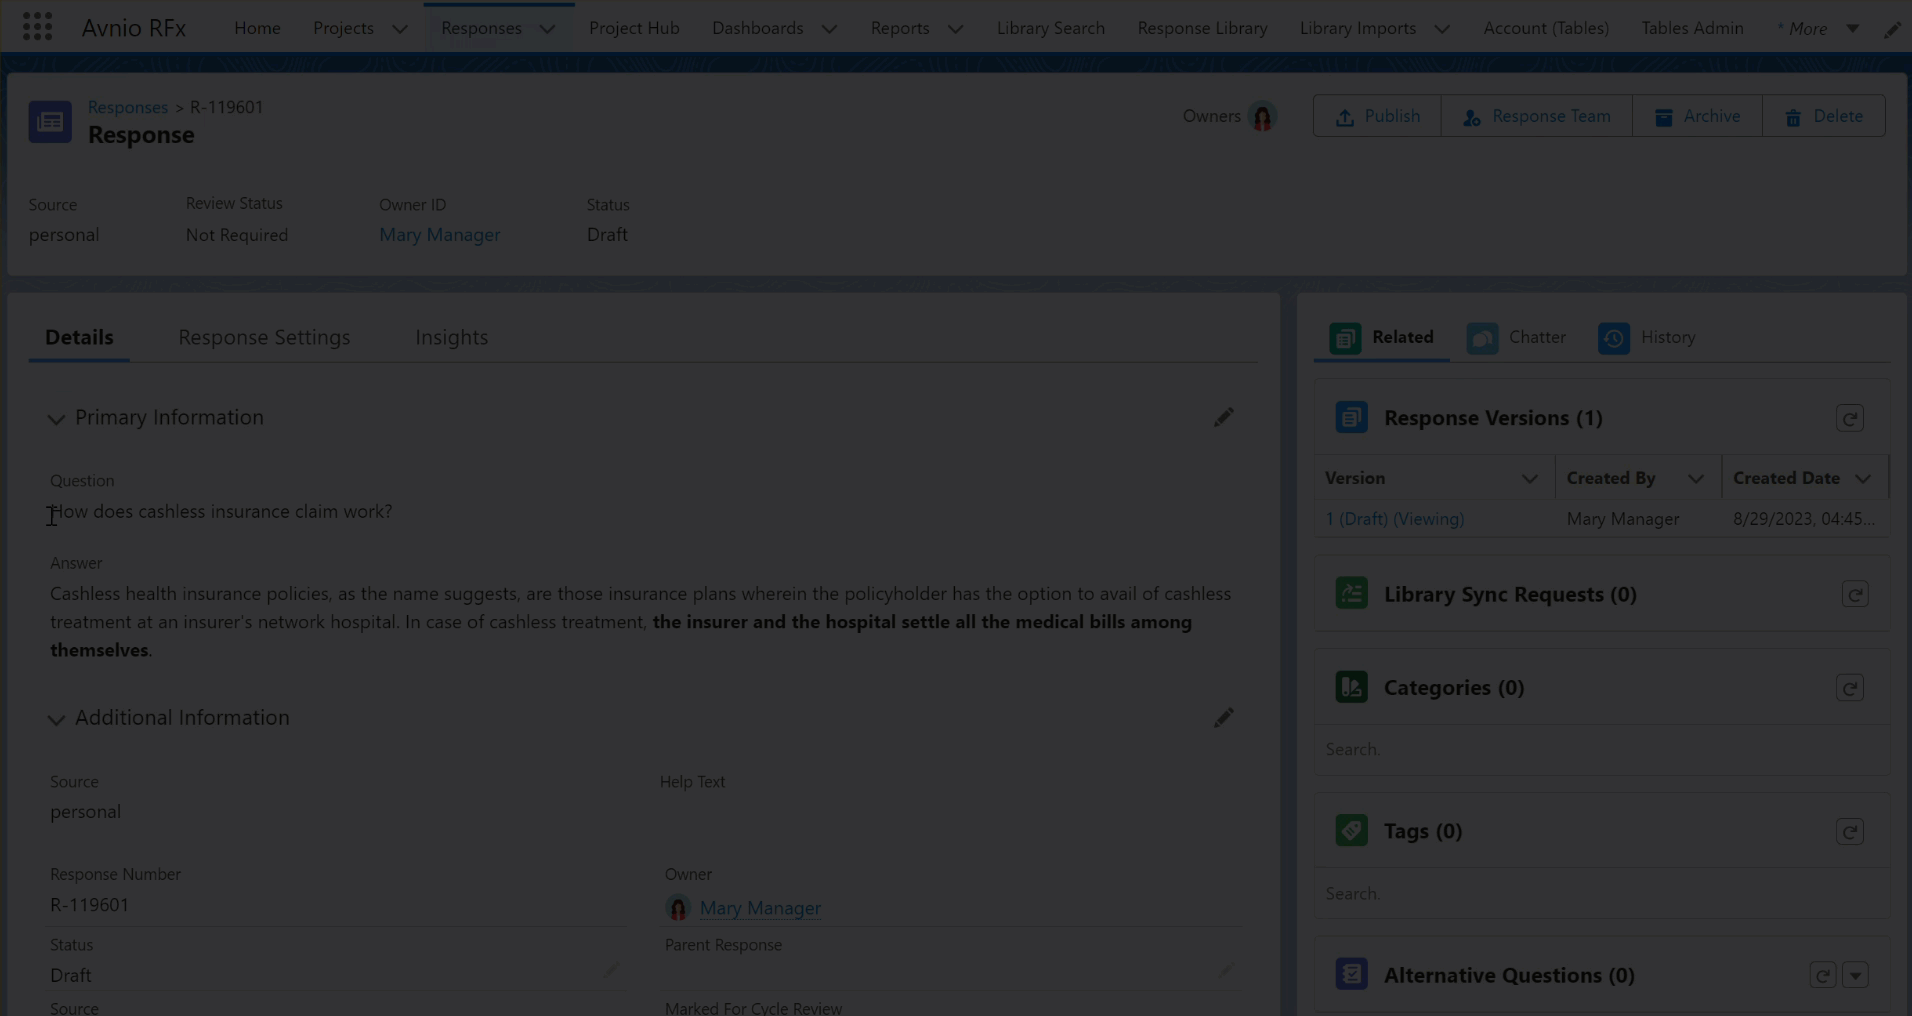This screenshot has height=1016, width=1912.
Task: Refresh the Response Versions list
Action: pyautogui.click(x=1850, y=418)
